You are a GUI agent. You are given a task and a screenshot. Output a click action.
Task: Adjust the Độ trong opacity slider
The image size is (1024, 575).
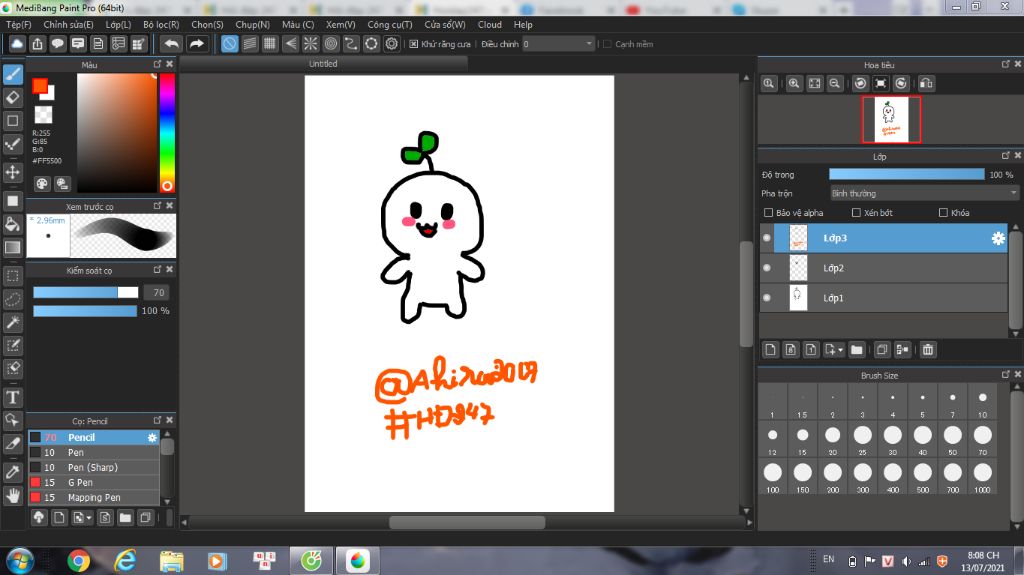click(x=906, y=174)
